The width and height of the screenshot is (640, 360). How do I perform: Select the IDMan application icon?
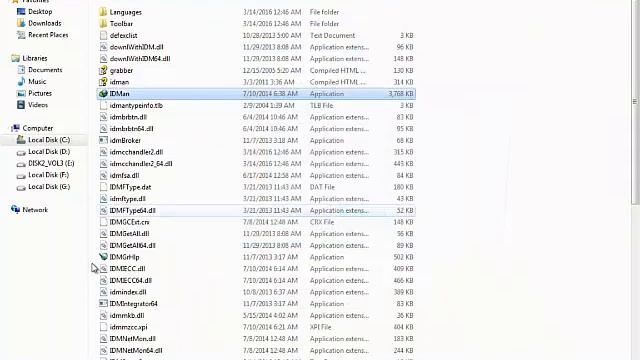coord(103,93)
